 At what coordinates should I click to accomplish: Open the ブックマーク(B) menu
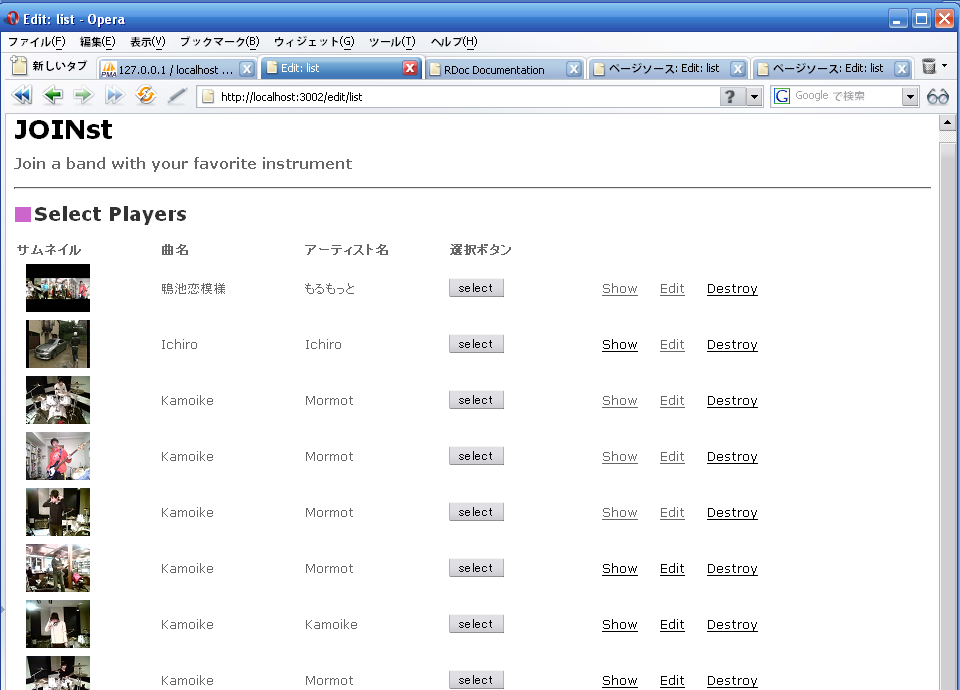[219, 42]
